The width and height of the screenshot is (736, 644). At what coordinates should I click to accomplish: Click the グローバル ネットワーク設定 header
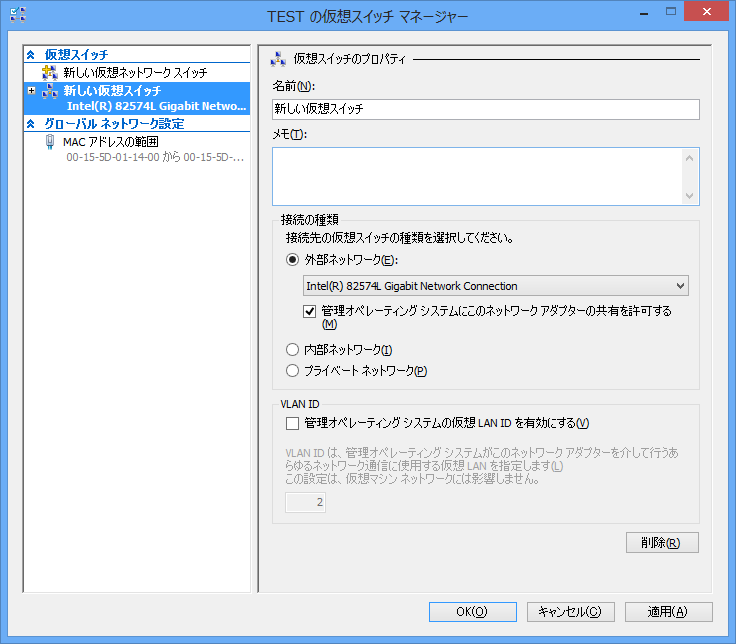[x=114, y=124]
